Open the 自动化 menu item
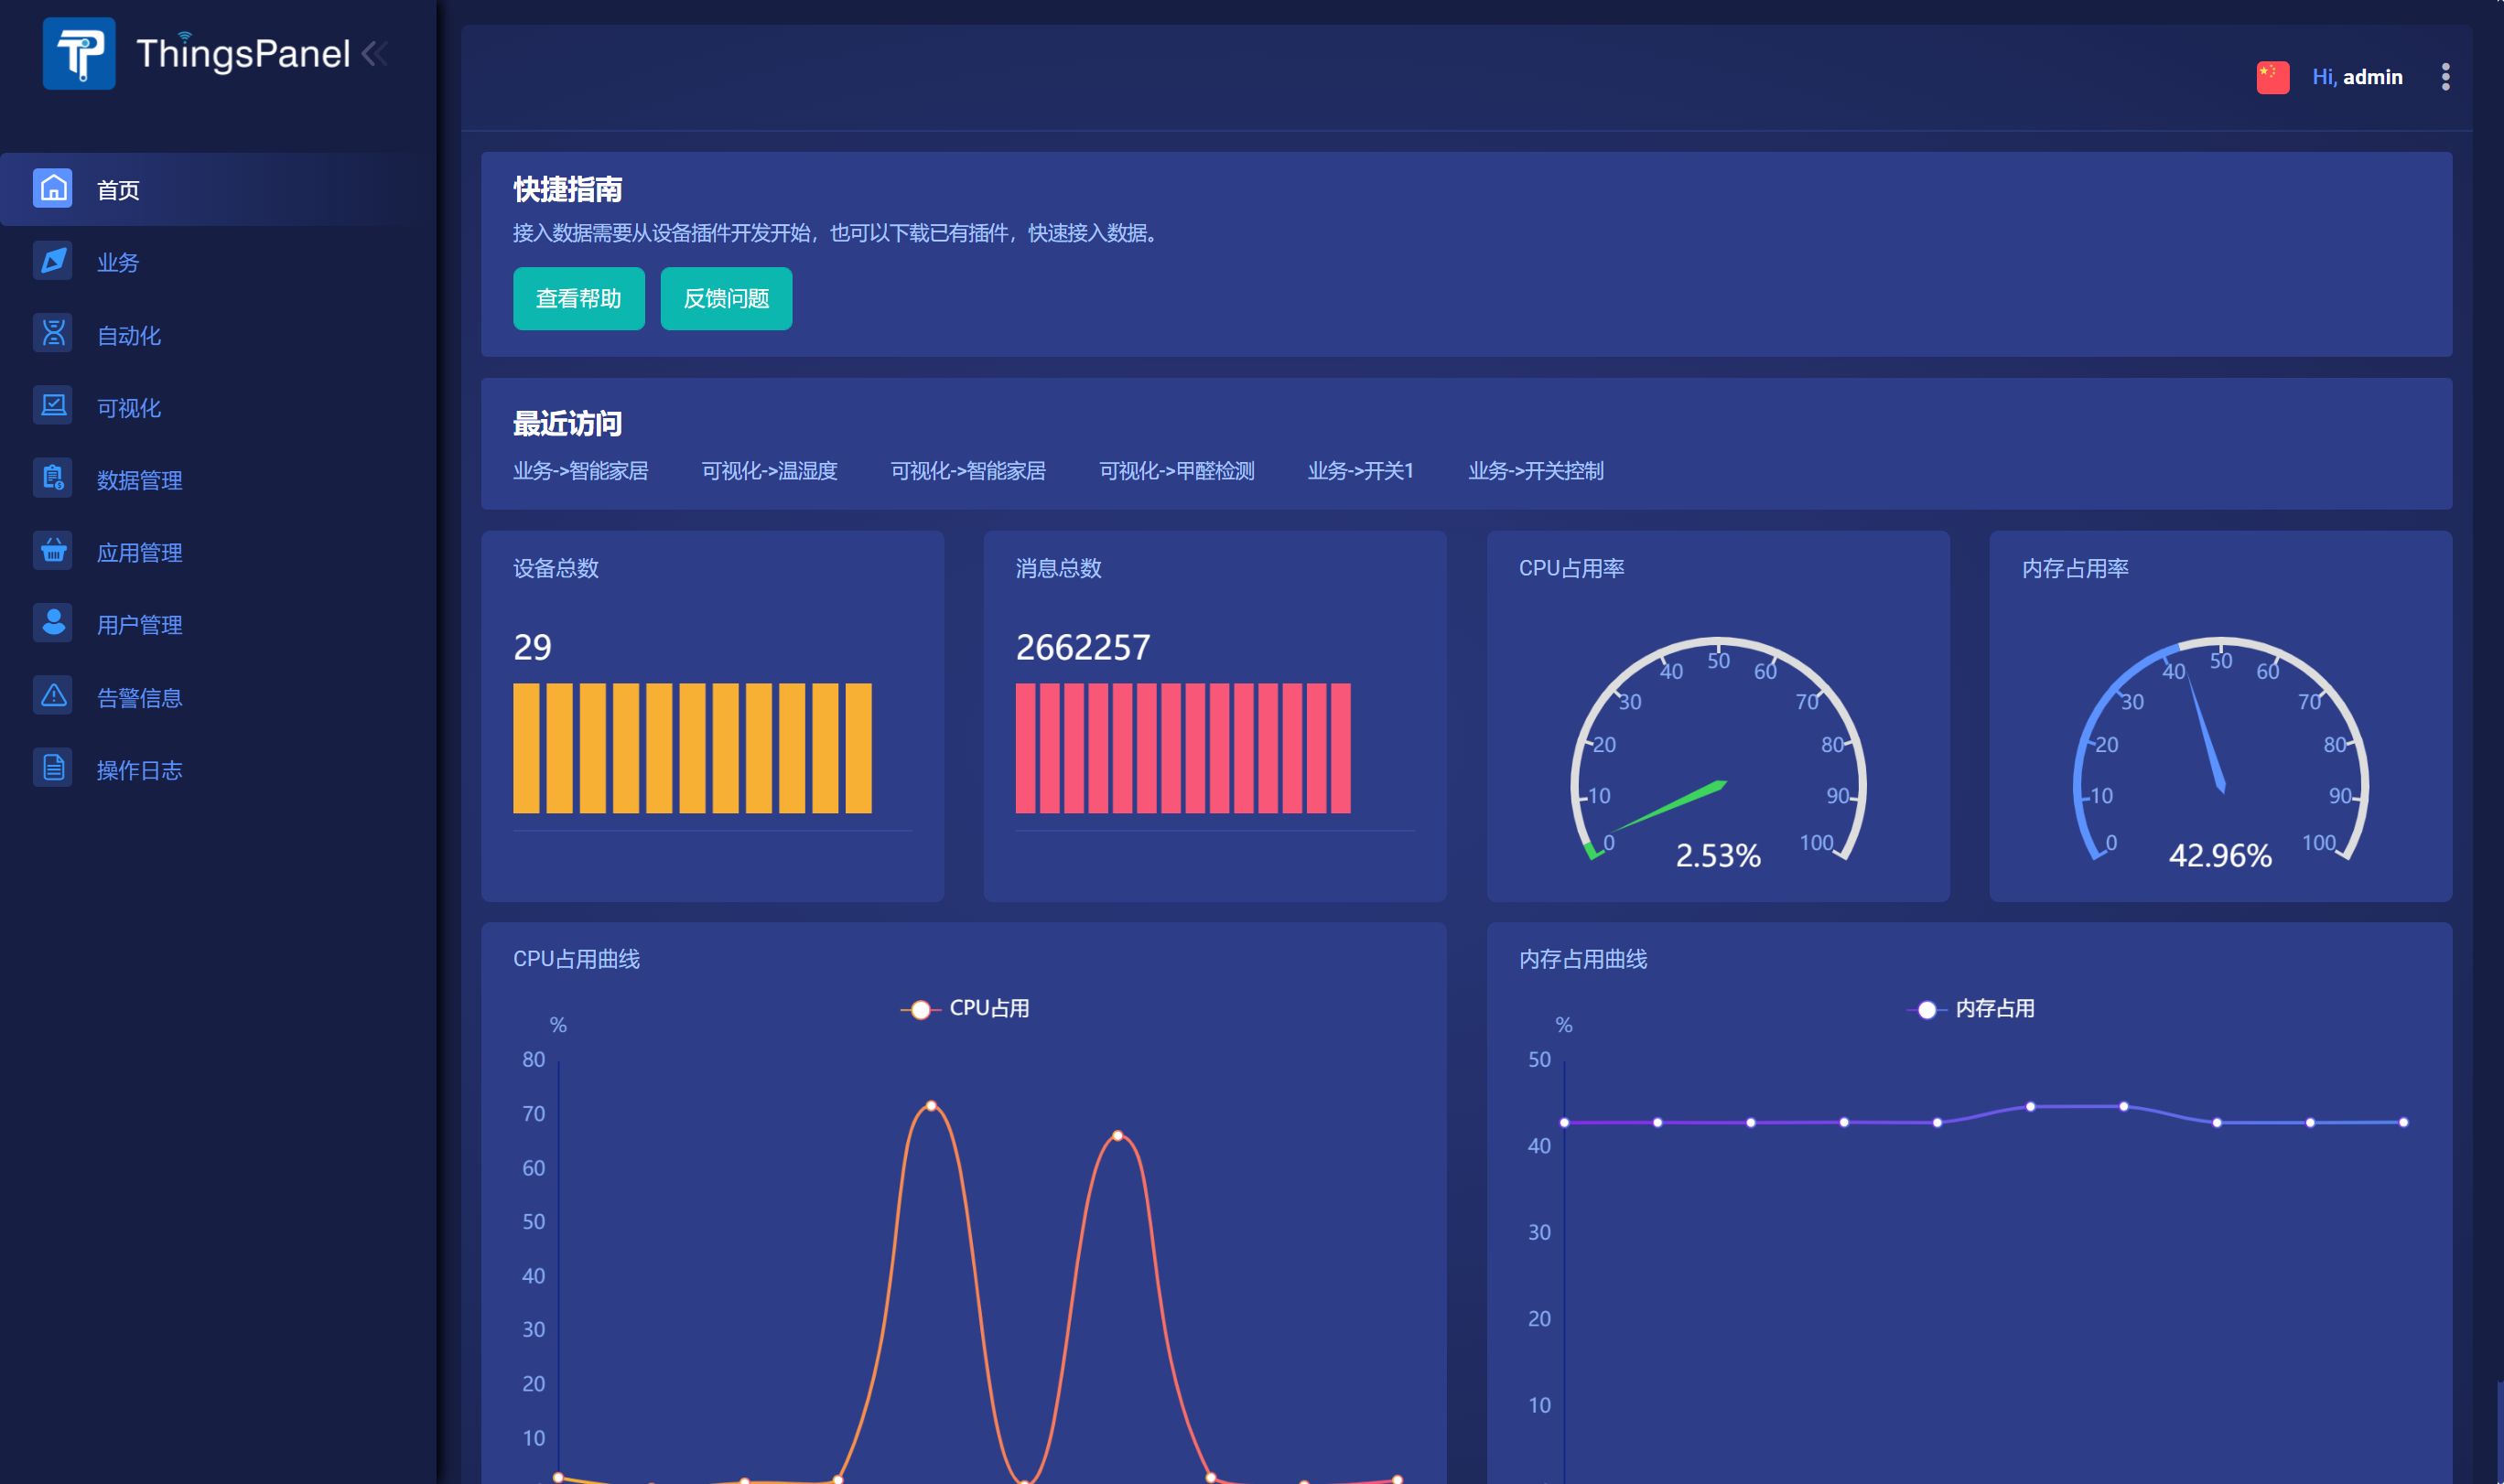 (218, 335)
